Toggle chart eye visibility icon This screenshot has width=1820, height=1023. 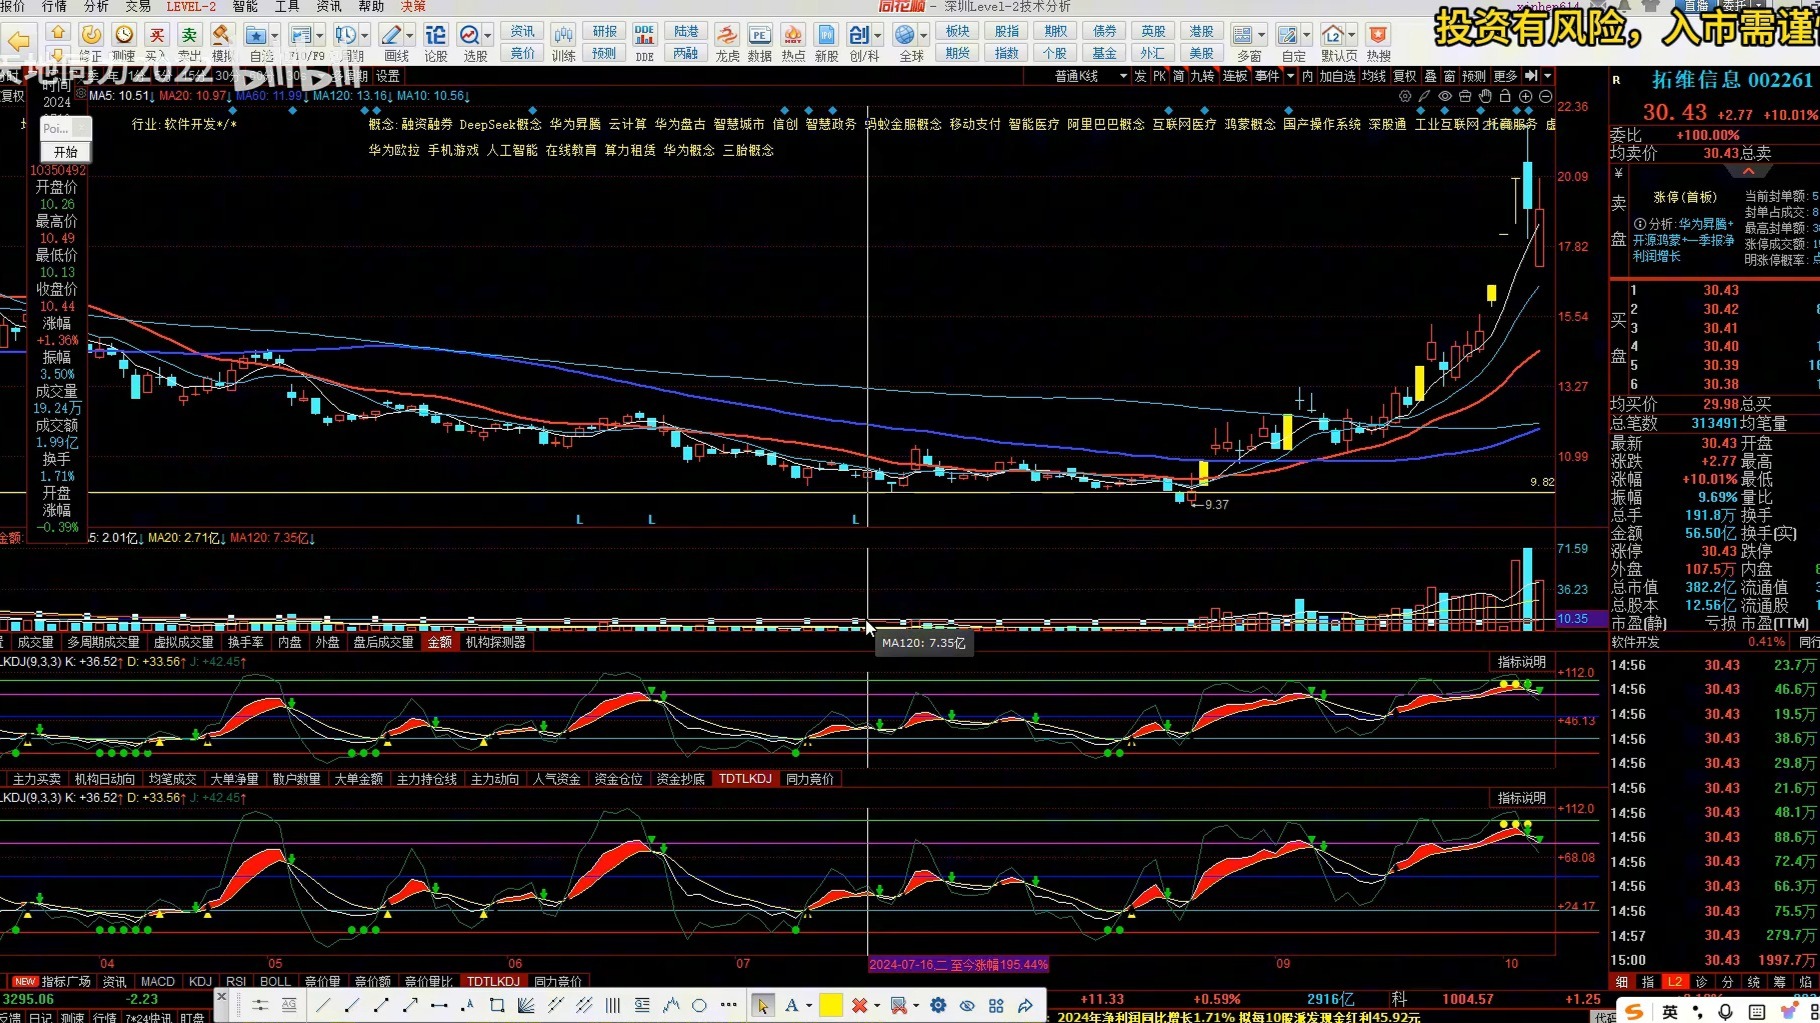pyautogui.click(x=1445, y=97)
